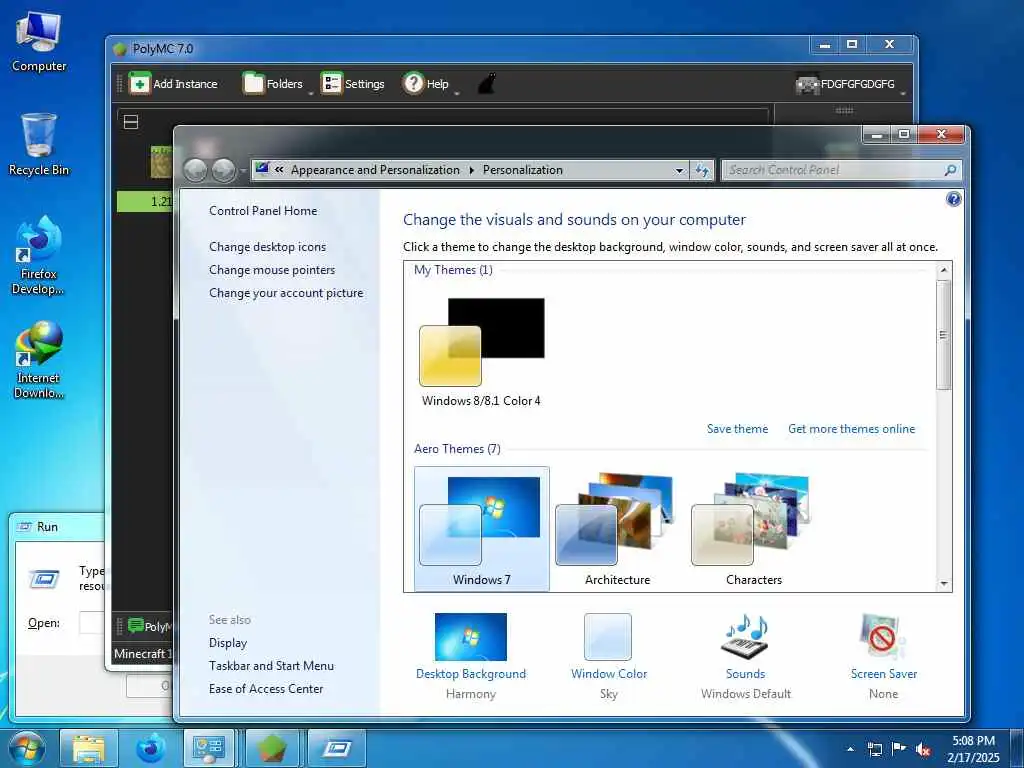This screenshot has height=768, width=1024.
Task: Click the back navigation arrow in Control Panel
Action: point(195,170)
